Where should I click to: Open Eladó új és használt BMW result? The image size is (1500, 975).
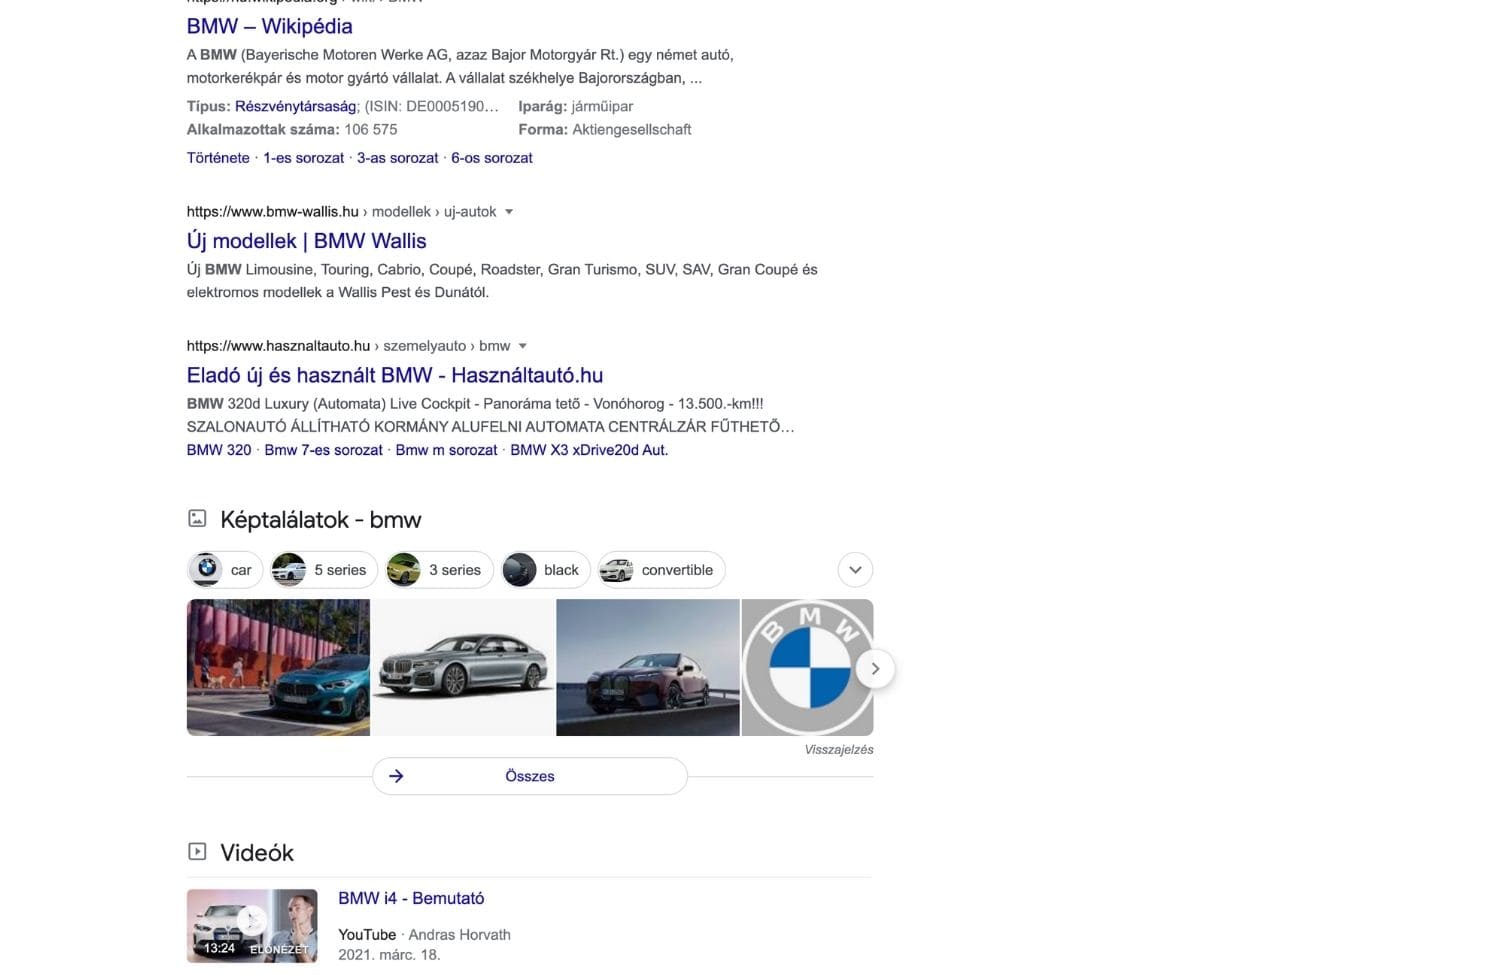point(395,375)
